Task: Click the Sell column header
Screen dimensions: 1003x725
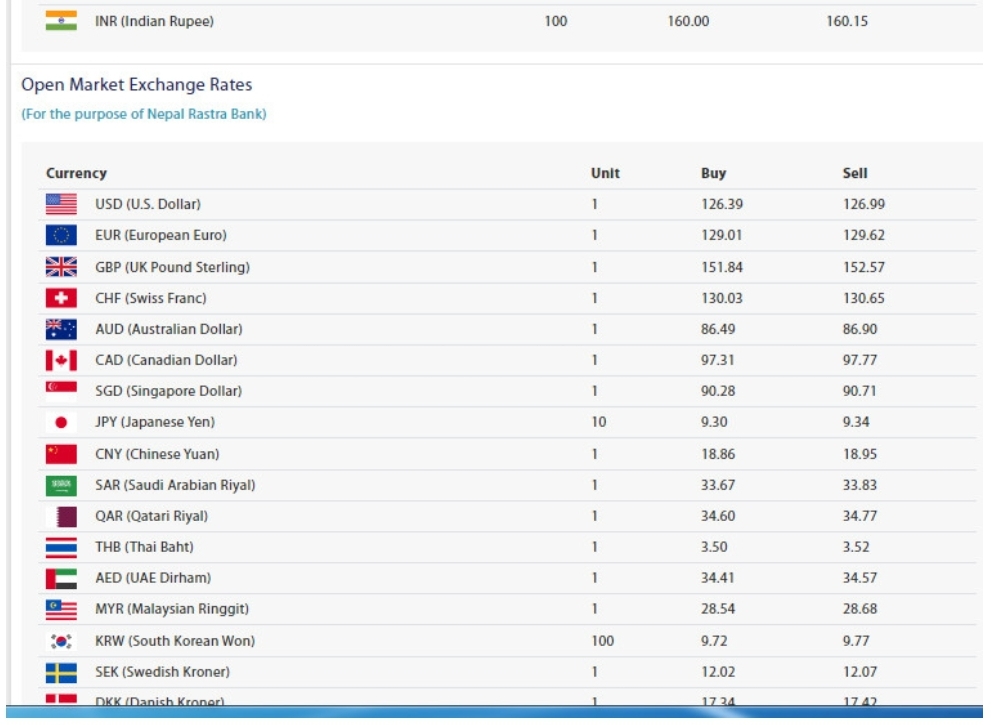Action: click(x=855, y=173)
